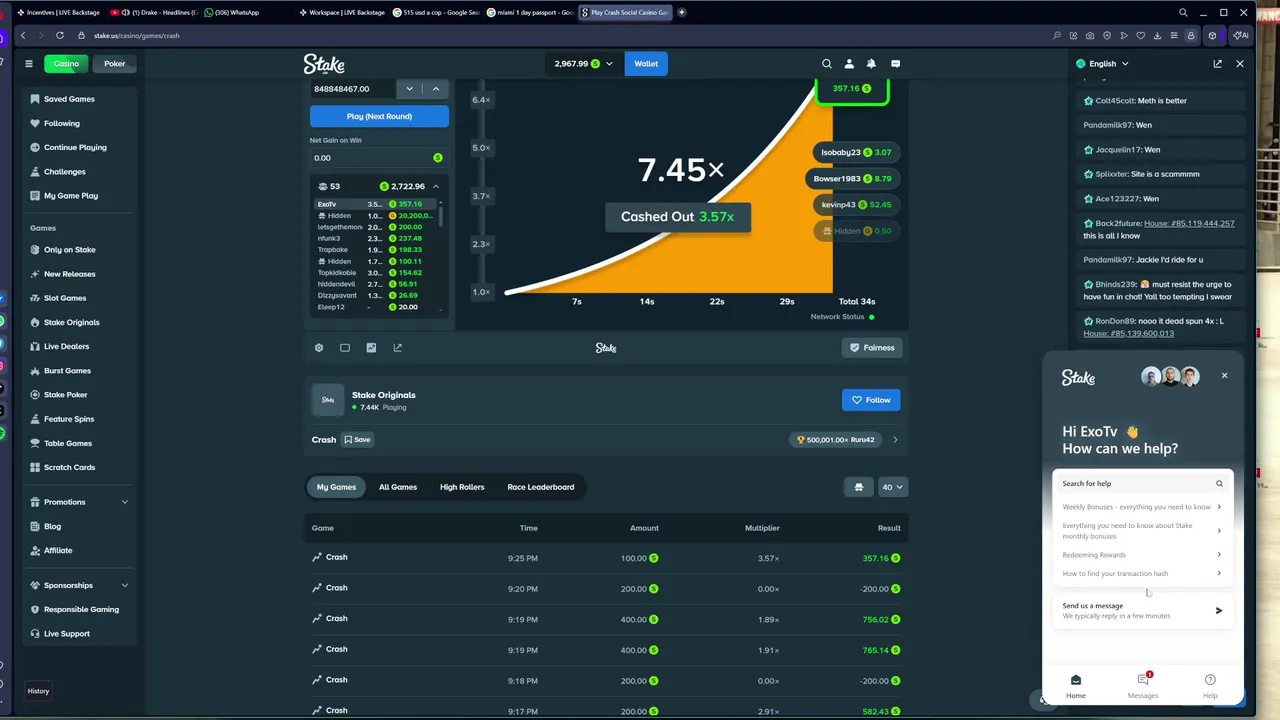This screenshot has width=1280, height=720.
Task: Click the Net Gain on Win field
Action: pos(379,158)
